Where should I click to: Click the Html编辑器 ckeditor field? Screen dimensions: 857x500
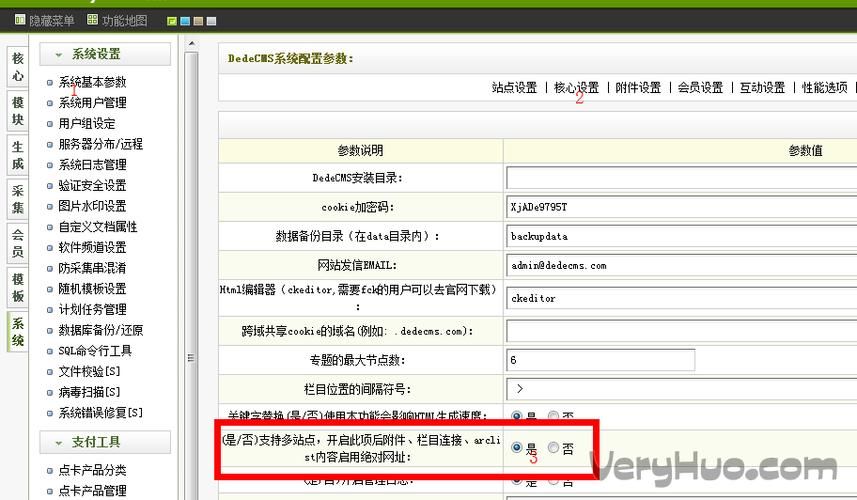click(x=682, y=298)
